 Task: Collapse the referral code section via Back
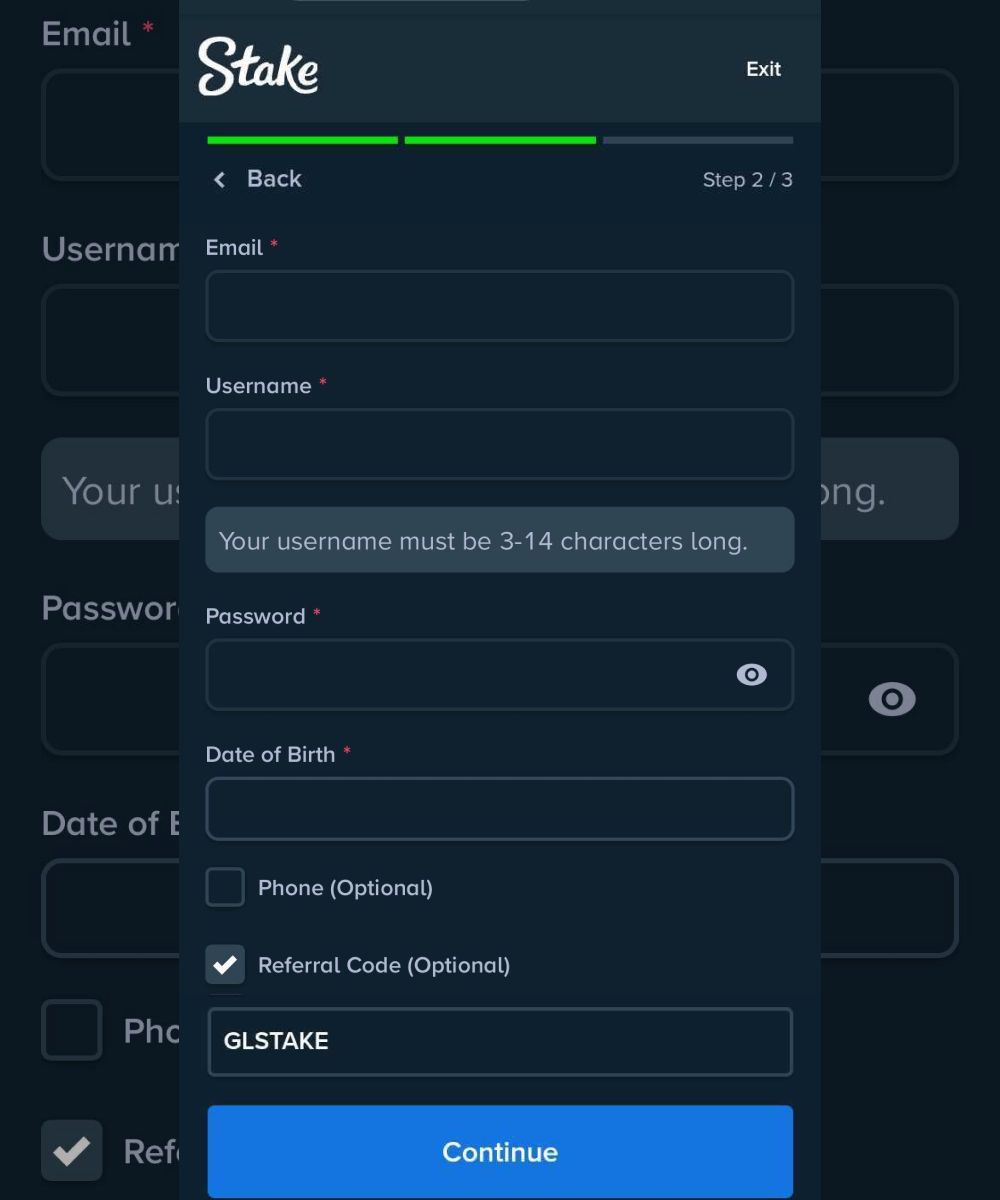[273, 179]
